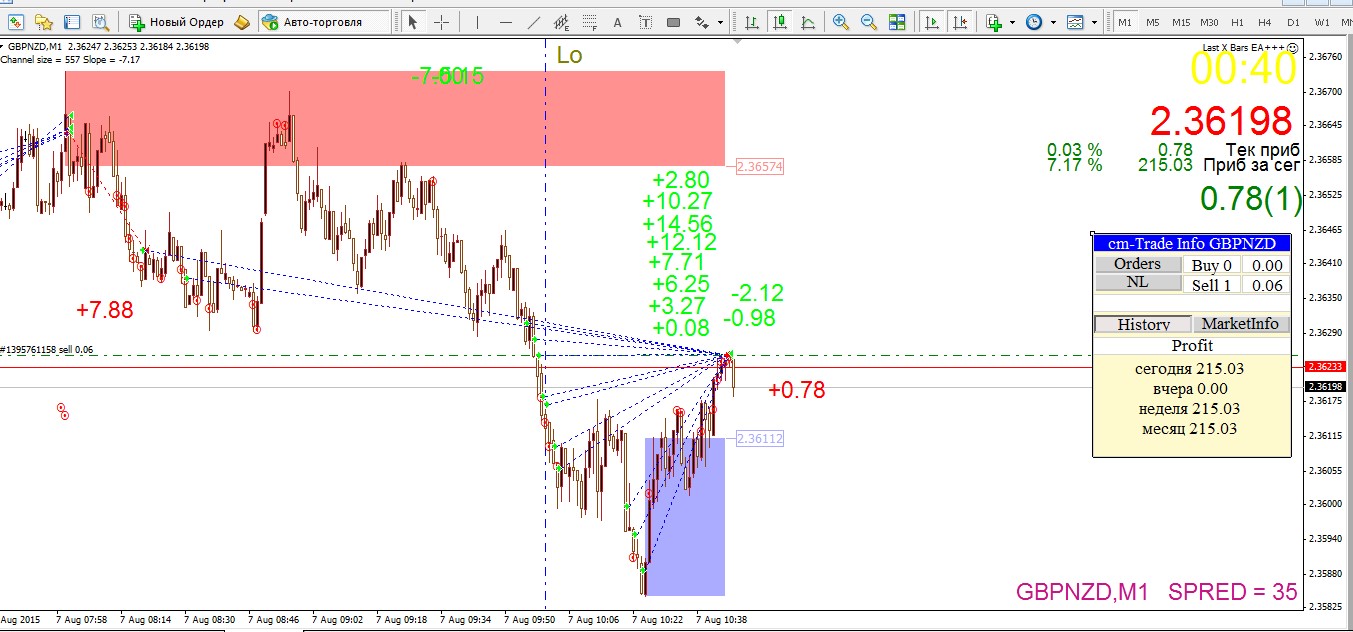Switch to the M5 timeframe
The image size is (1353, 632).
pos(1153,21)
